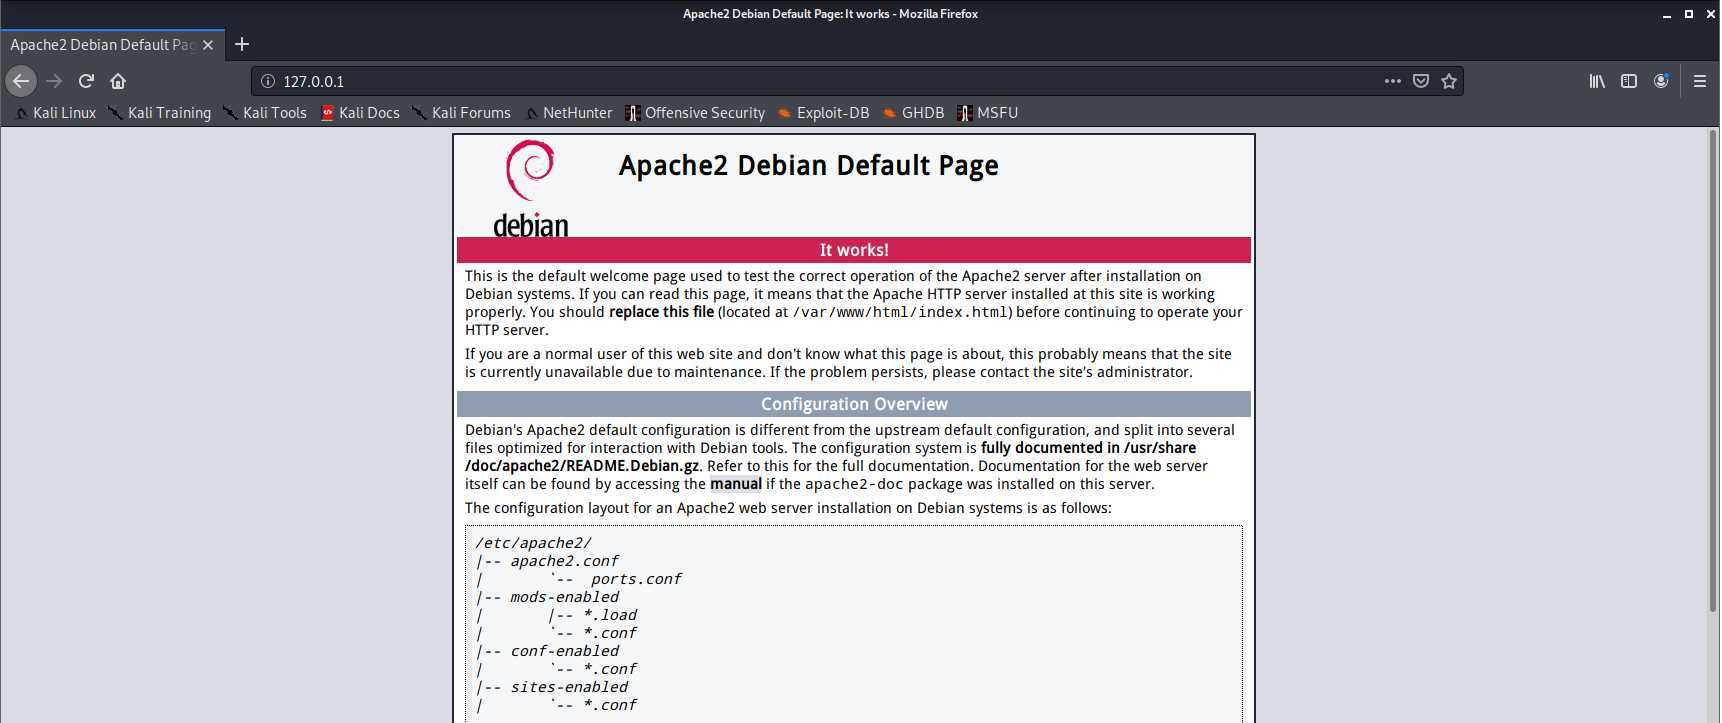Image resolution: width=1722 pixels, height=723 pixels.
Task: Open a new tab with plus button
Action: coord(242,44)
